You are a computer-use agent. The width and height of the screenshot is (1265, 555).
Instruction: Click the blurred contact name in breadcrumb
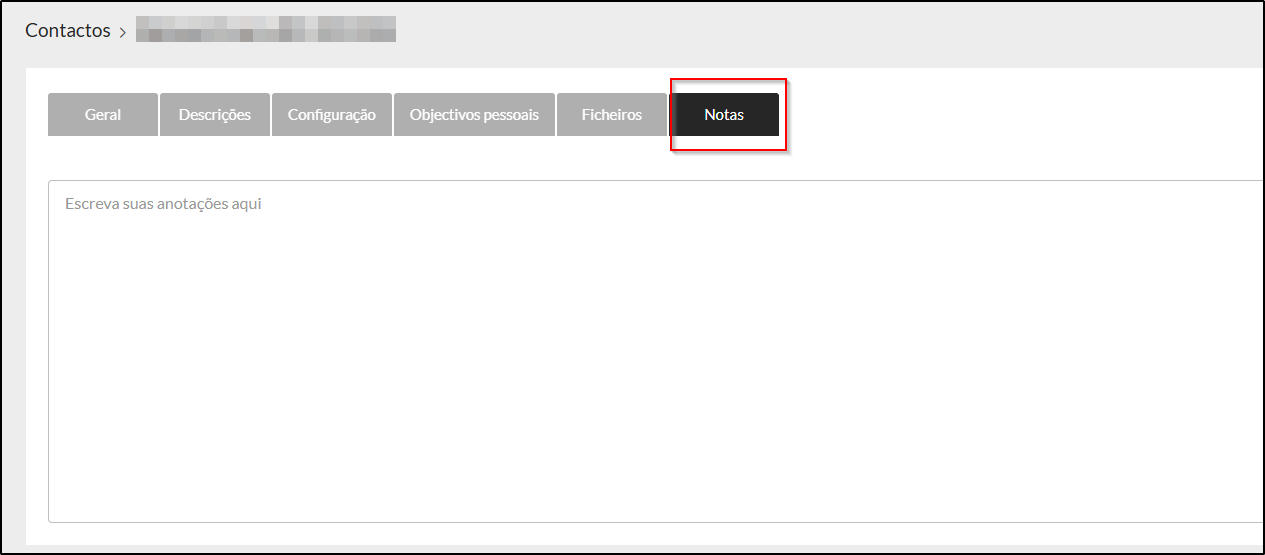pyautogui.click(x=265, y=29)
